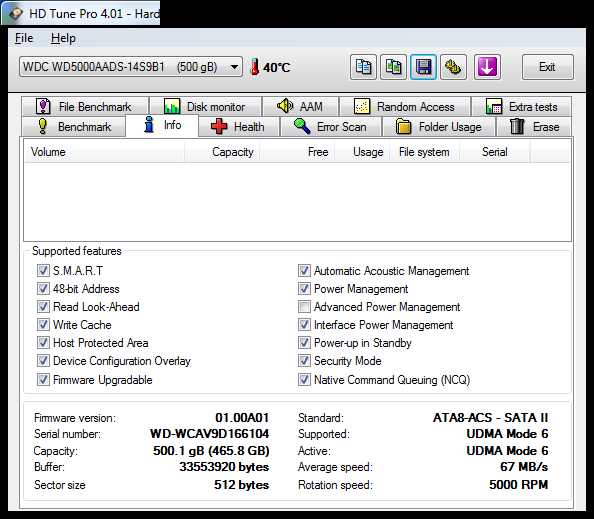This screenshot has width=594, height=519.
Task: Switch to the Error Scan tab
Action: 331,127
